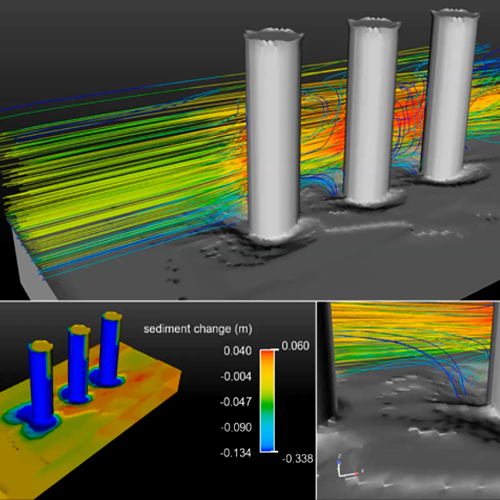Click the 0.060 maximum legend value
The height and width of the screenshot is (500, 500).
(295, 346)
